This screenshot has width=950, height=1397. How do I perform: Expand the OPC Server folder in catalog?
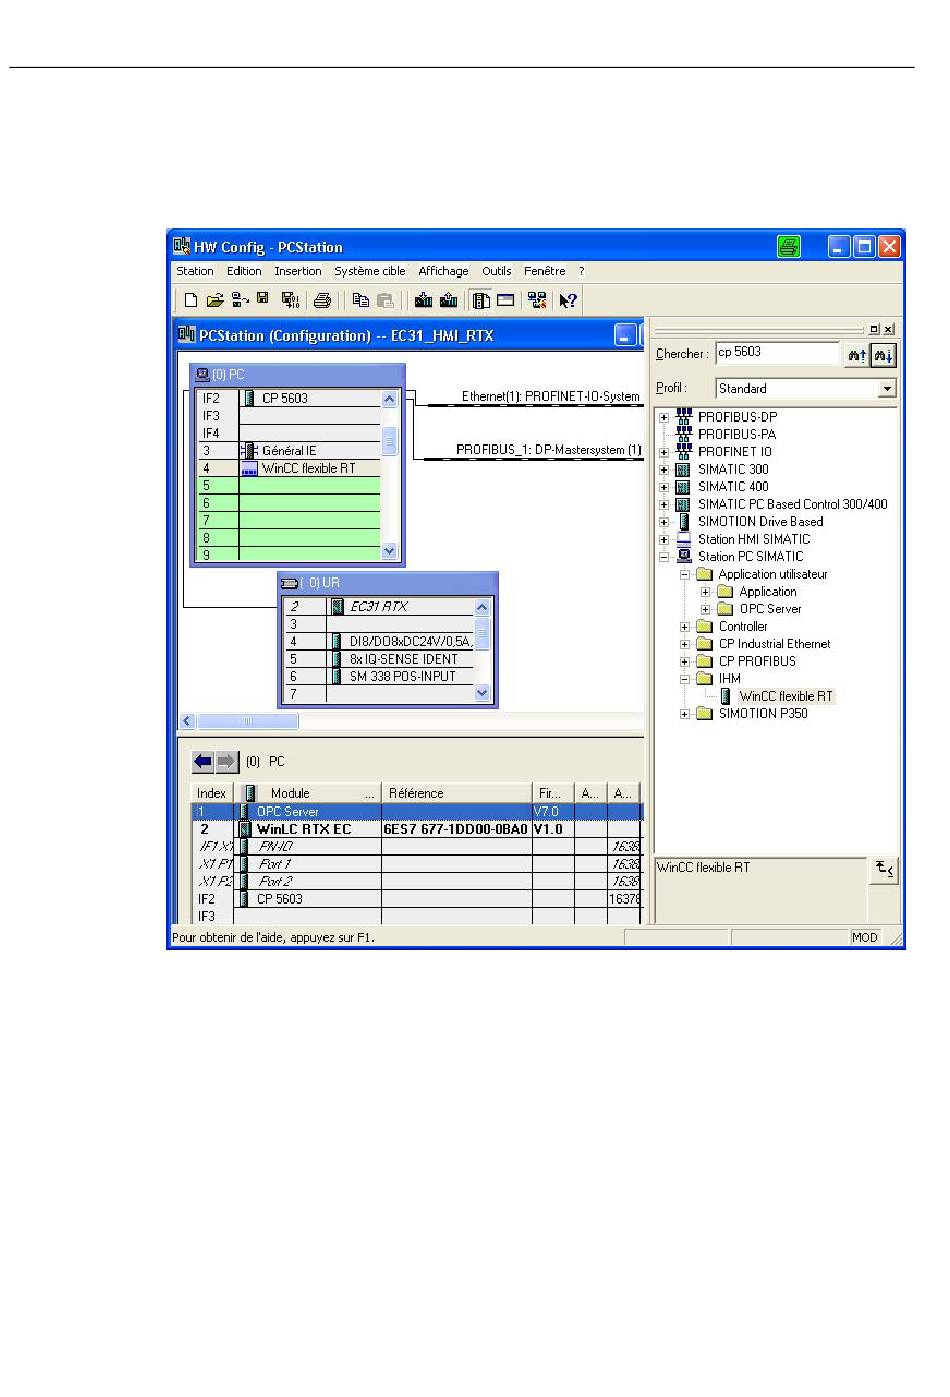706,609
